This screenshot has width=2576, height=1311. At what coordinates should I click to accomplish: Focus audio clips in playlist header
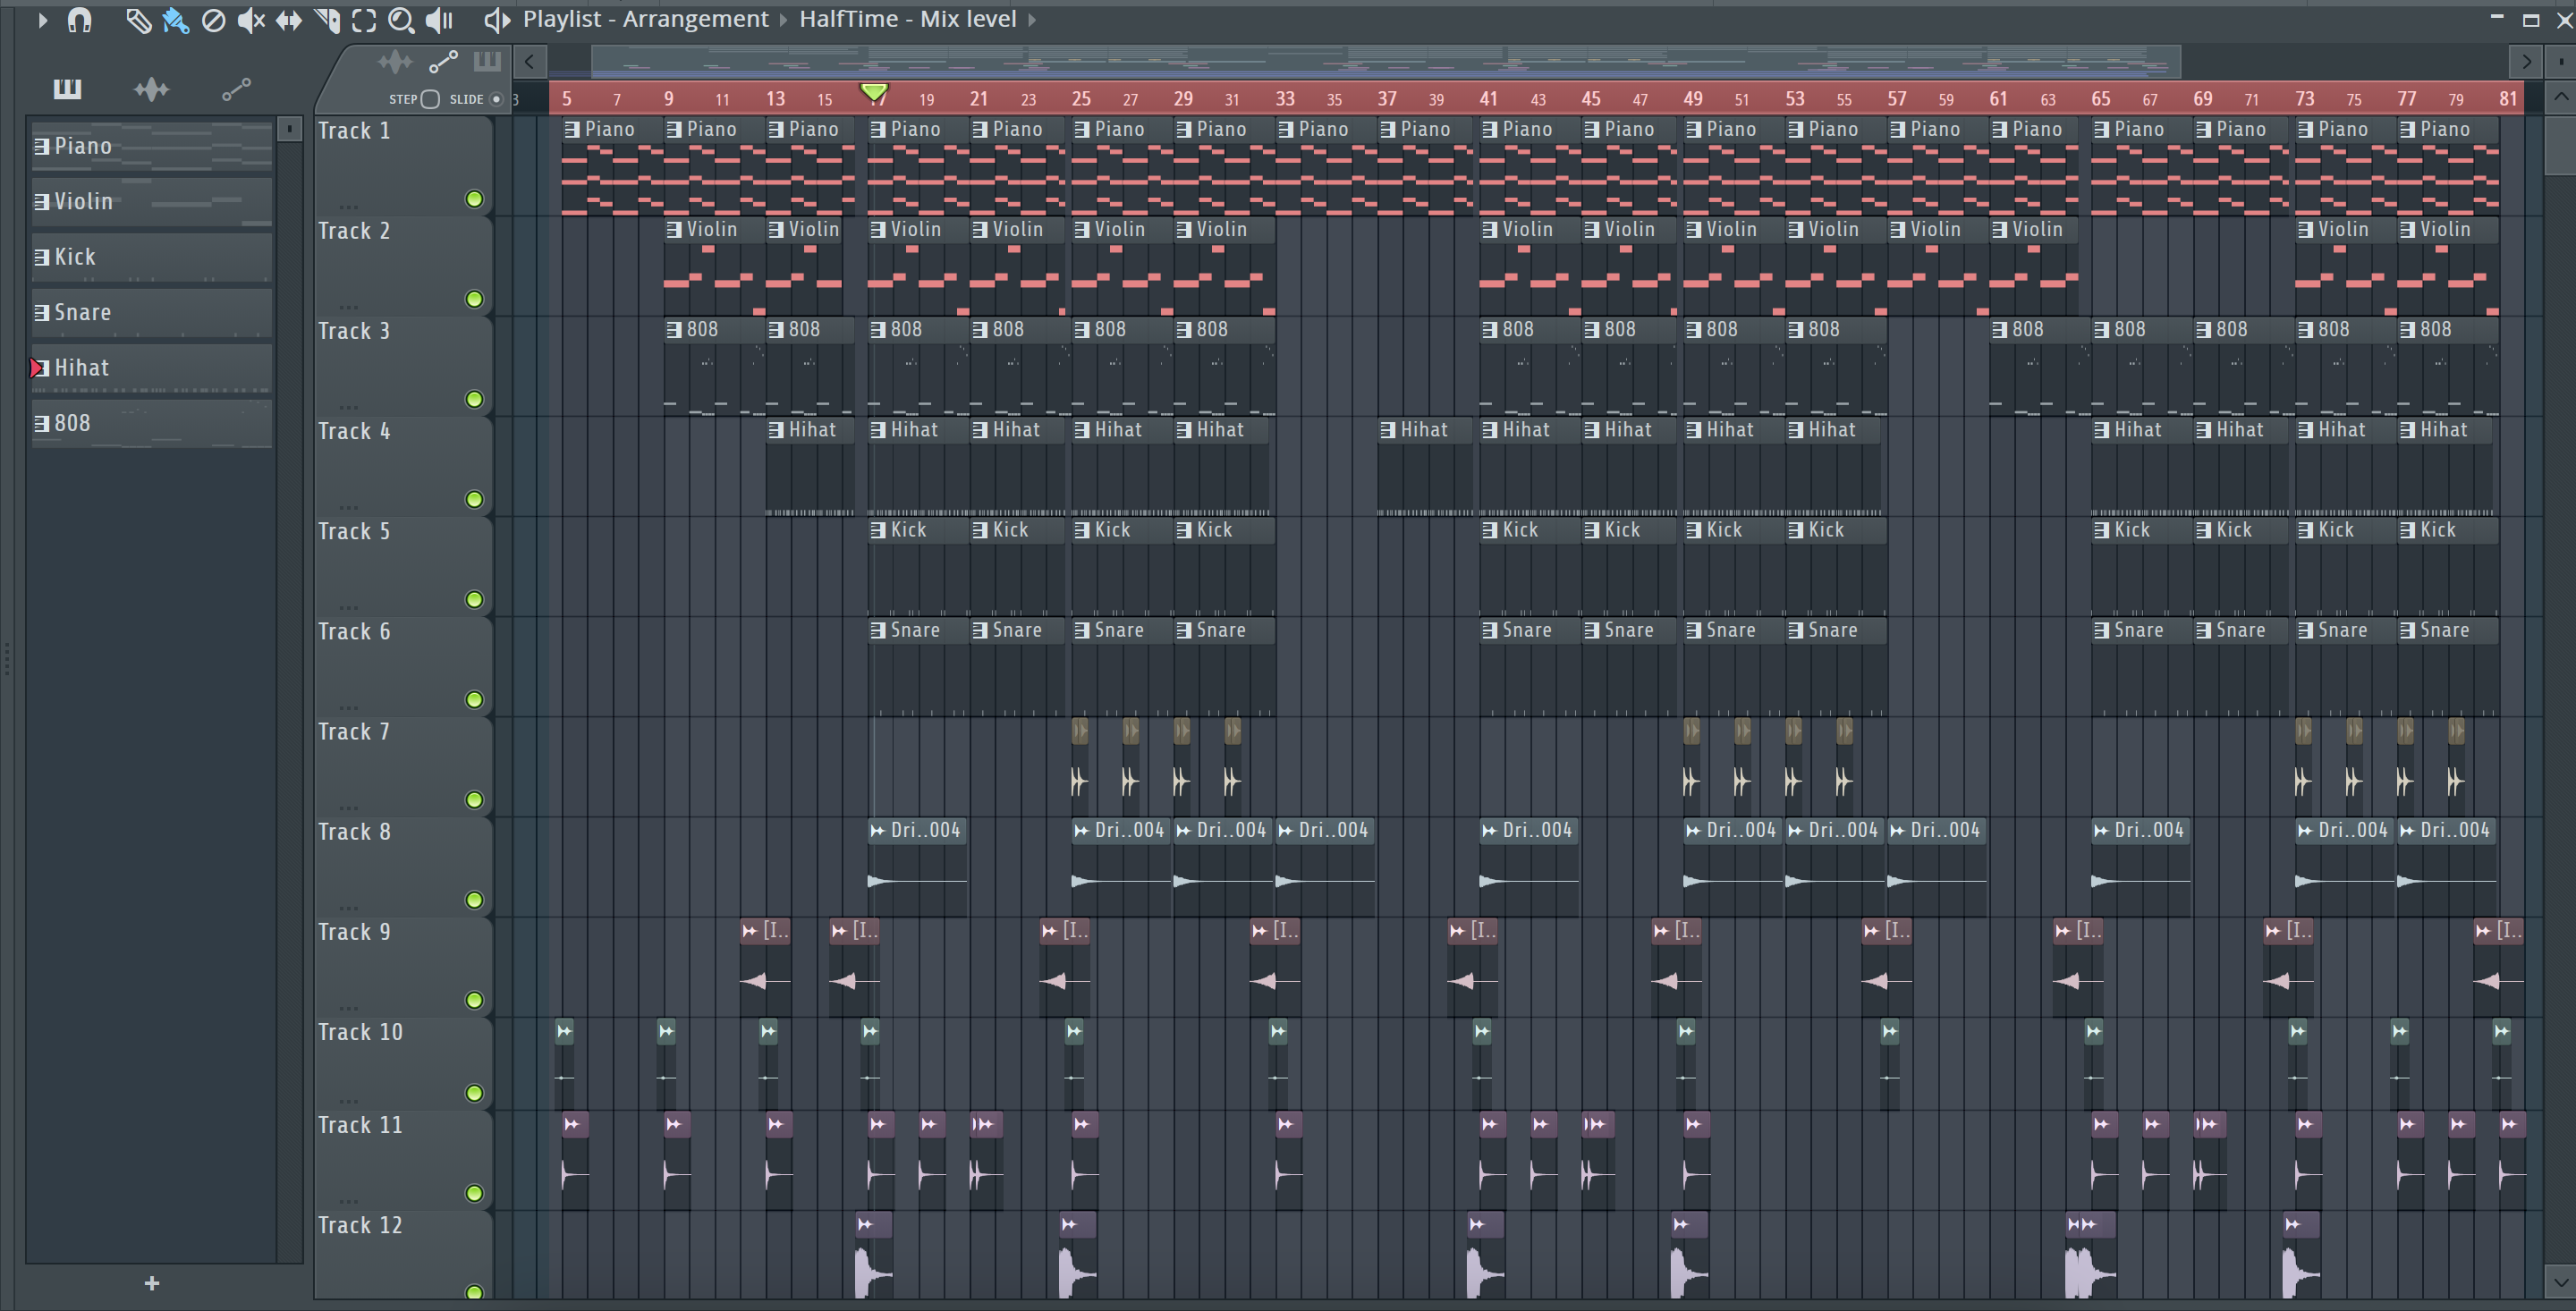[395, 62]
